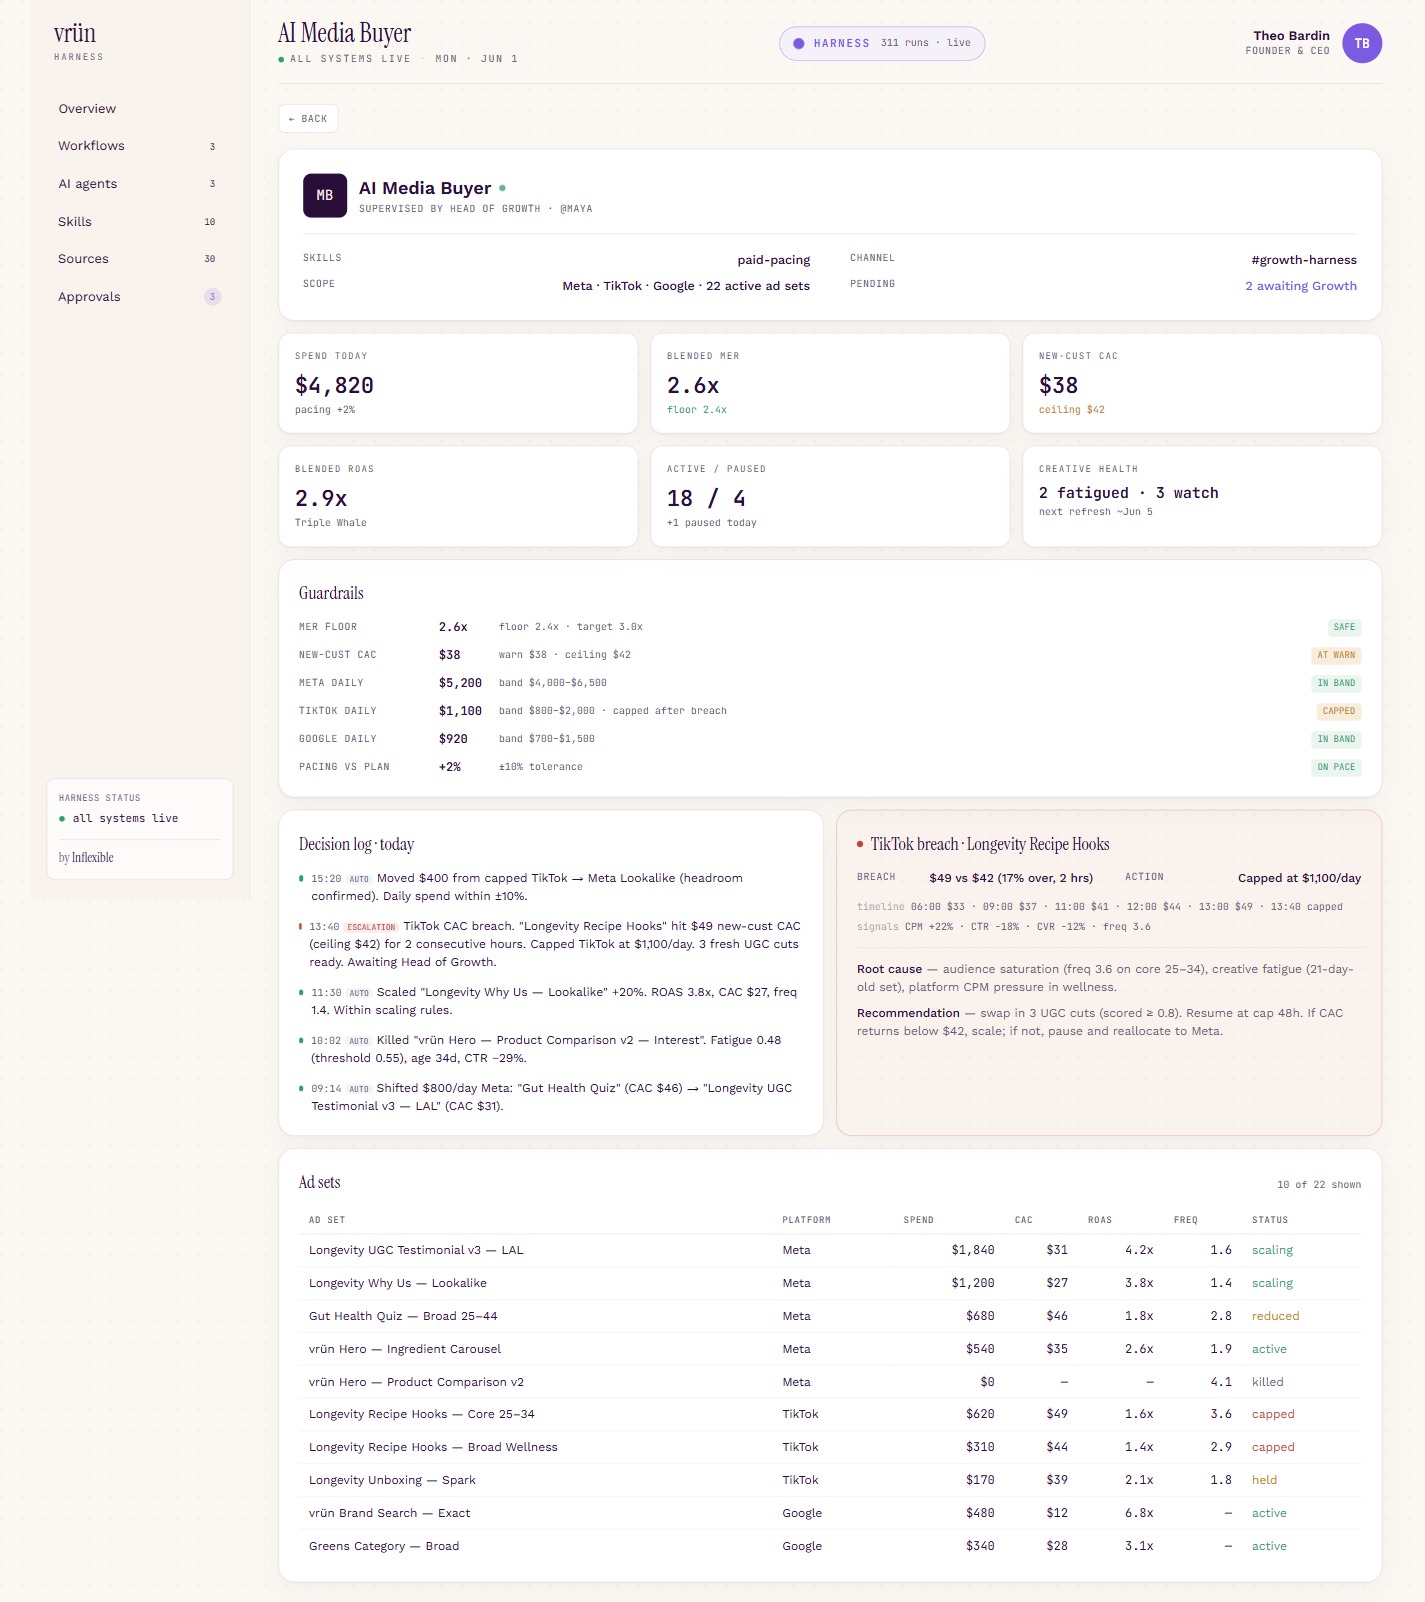This screenshot has height=1602, width=1425.
Task: Click the @MAYA supervisor mention
Action: [x=576, y=209]
